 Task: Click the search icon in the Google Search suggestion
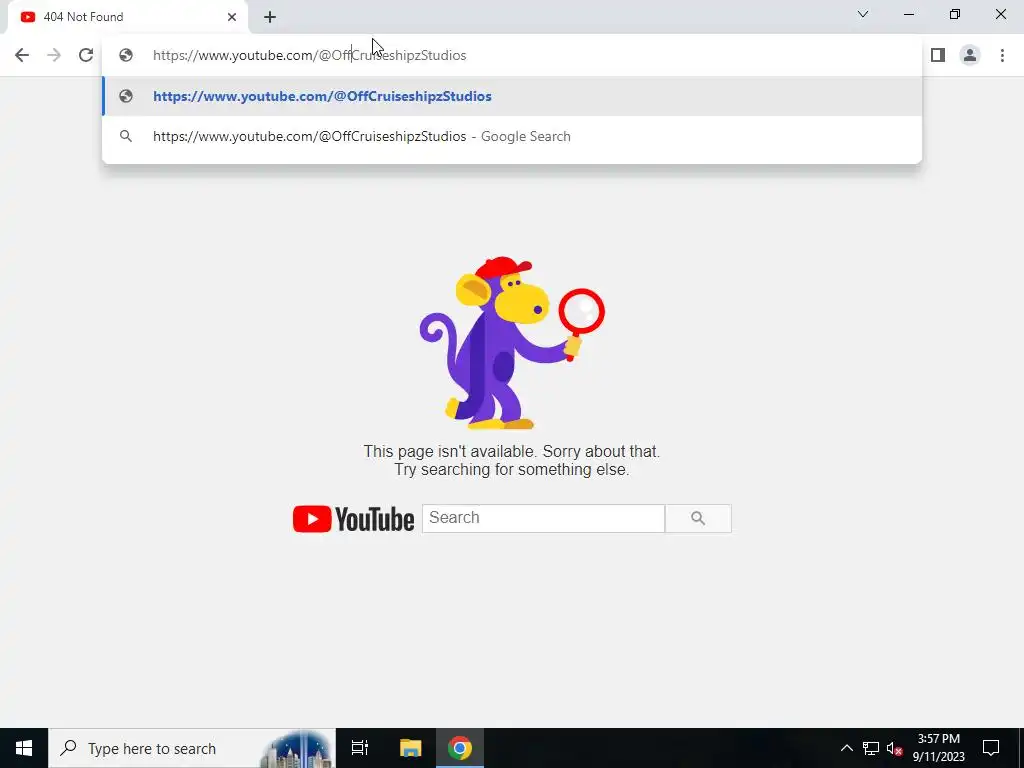126,136
